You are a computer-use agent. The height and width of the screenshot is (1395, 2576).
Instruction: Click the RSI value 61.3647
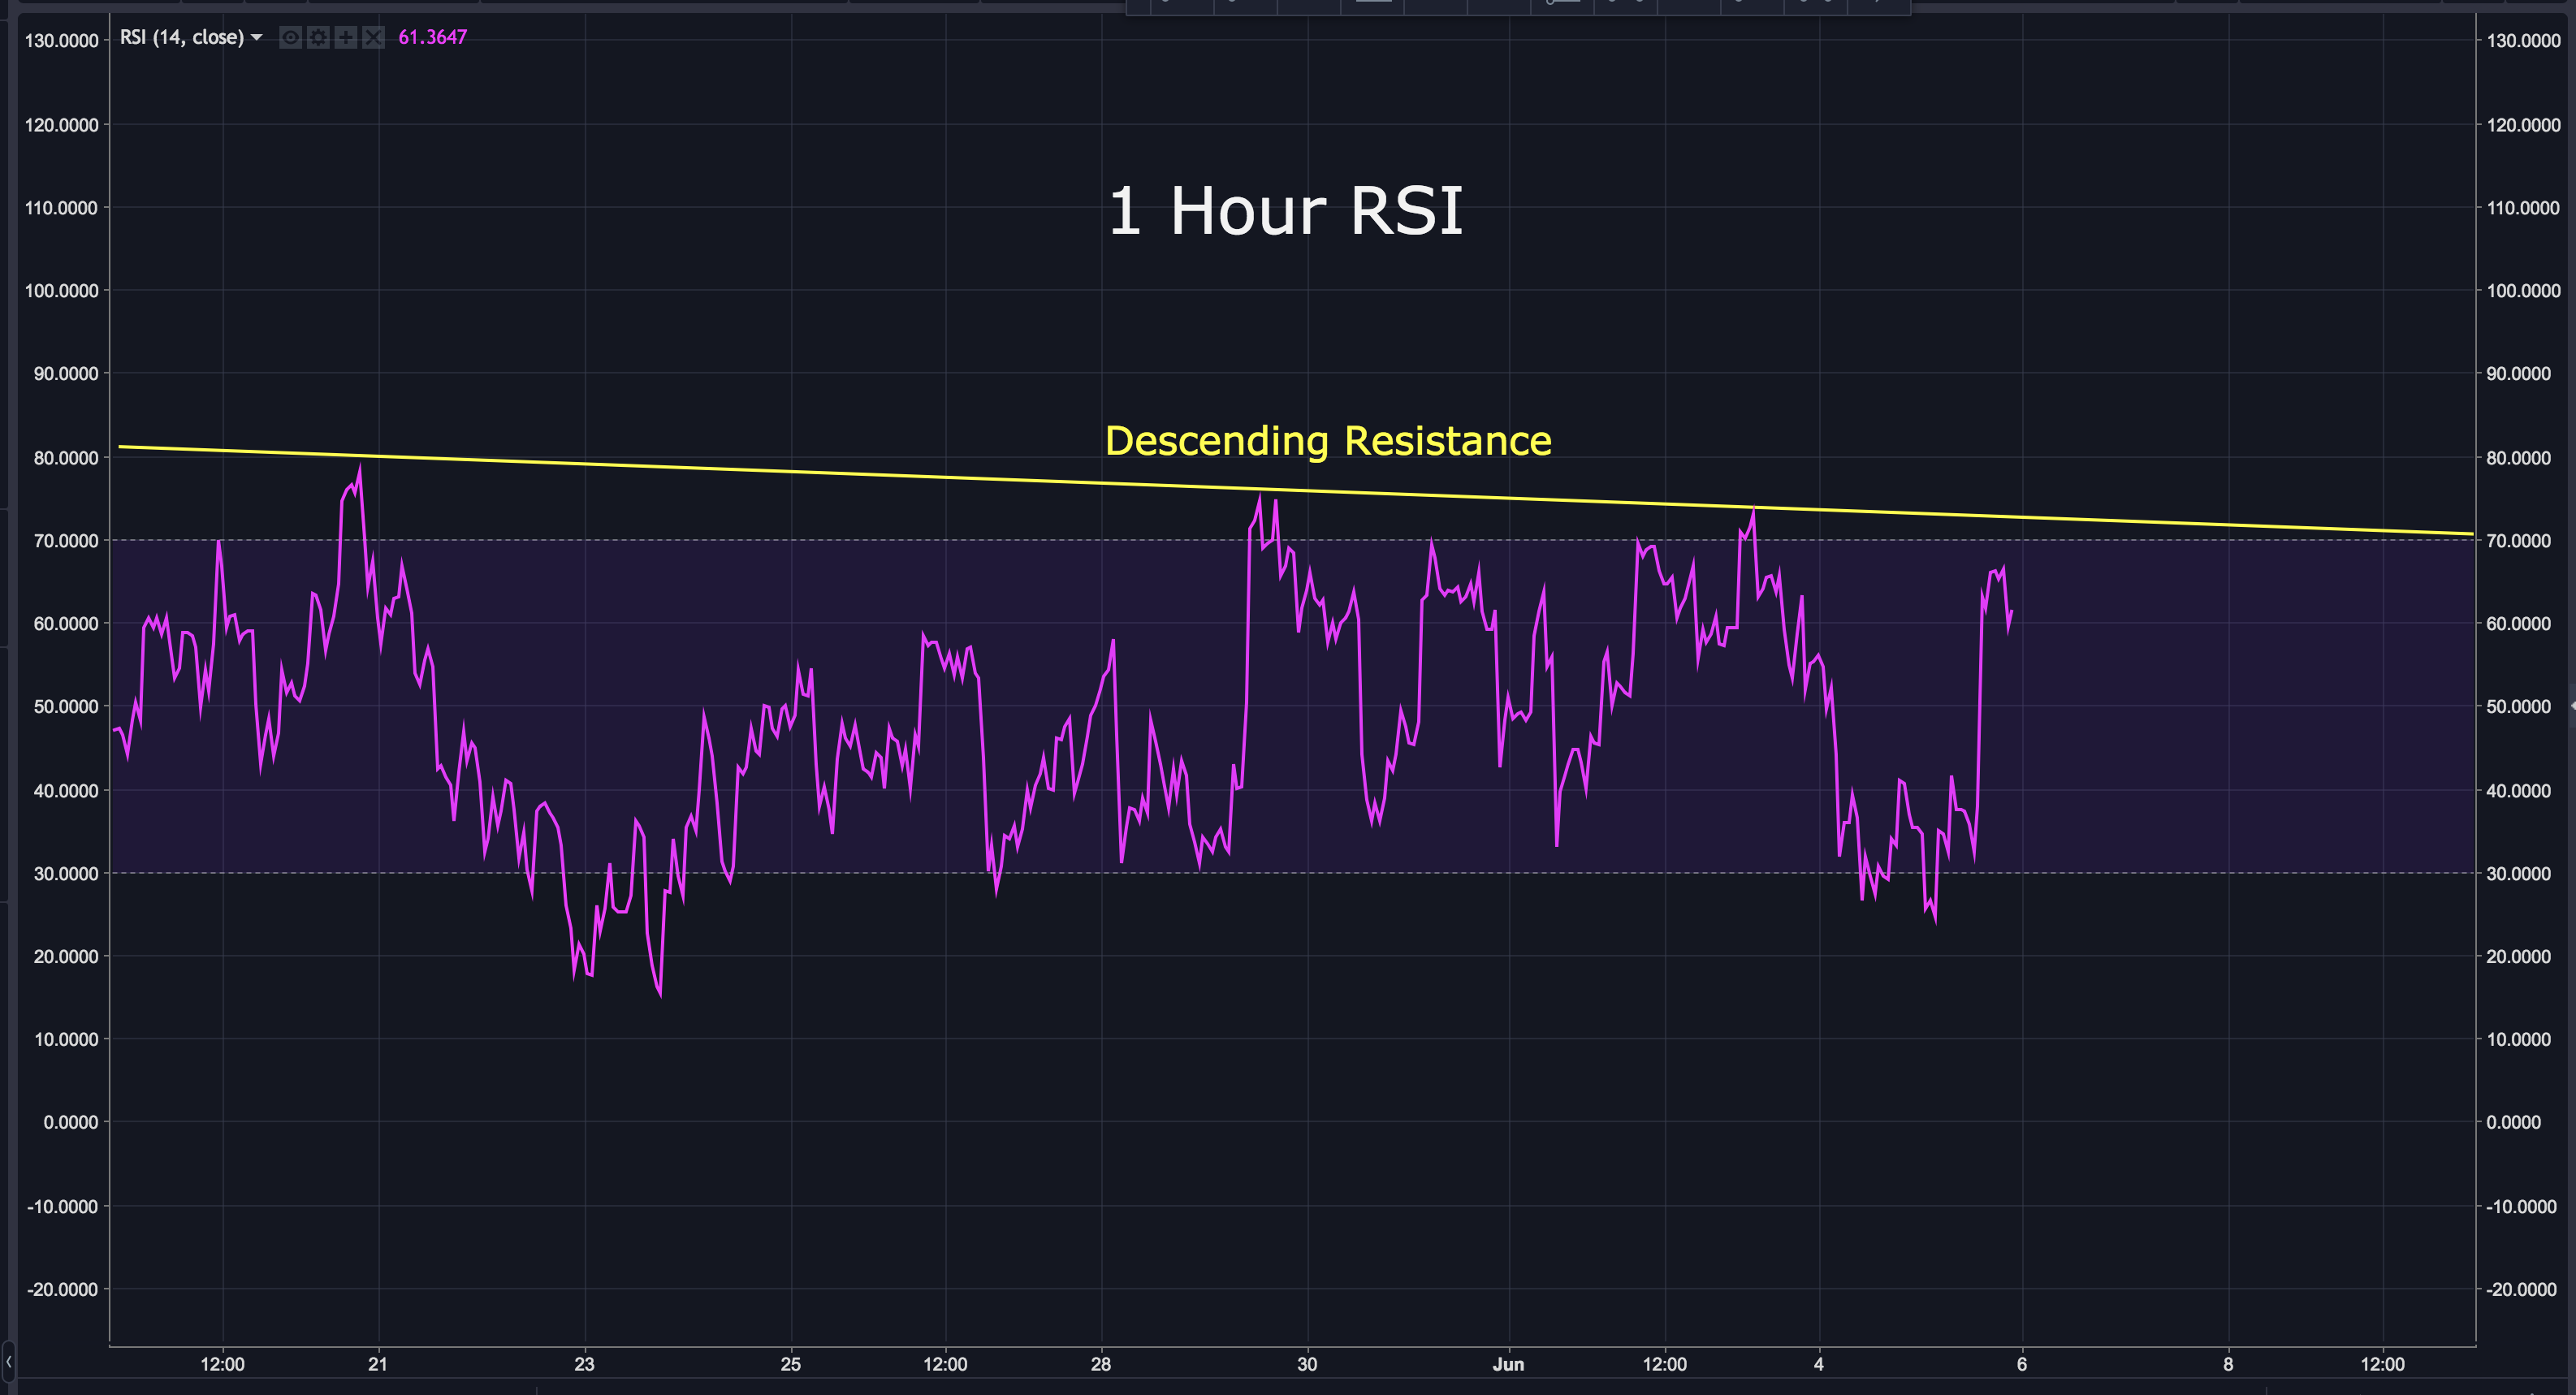[x=432, y=37]
